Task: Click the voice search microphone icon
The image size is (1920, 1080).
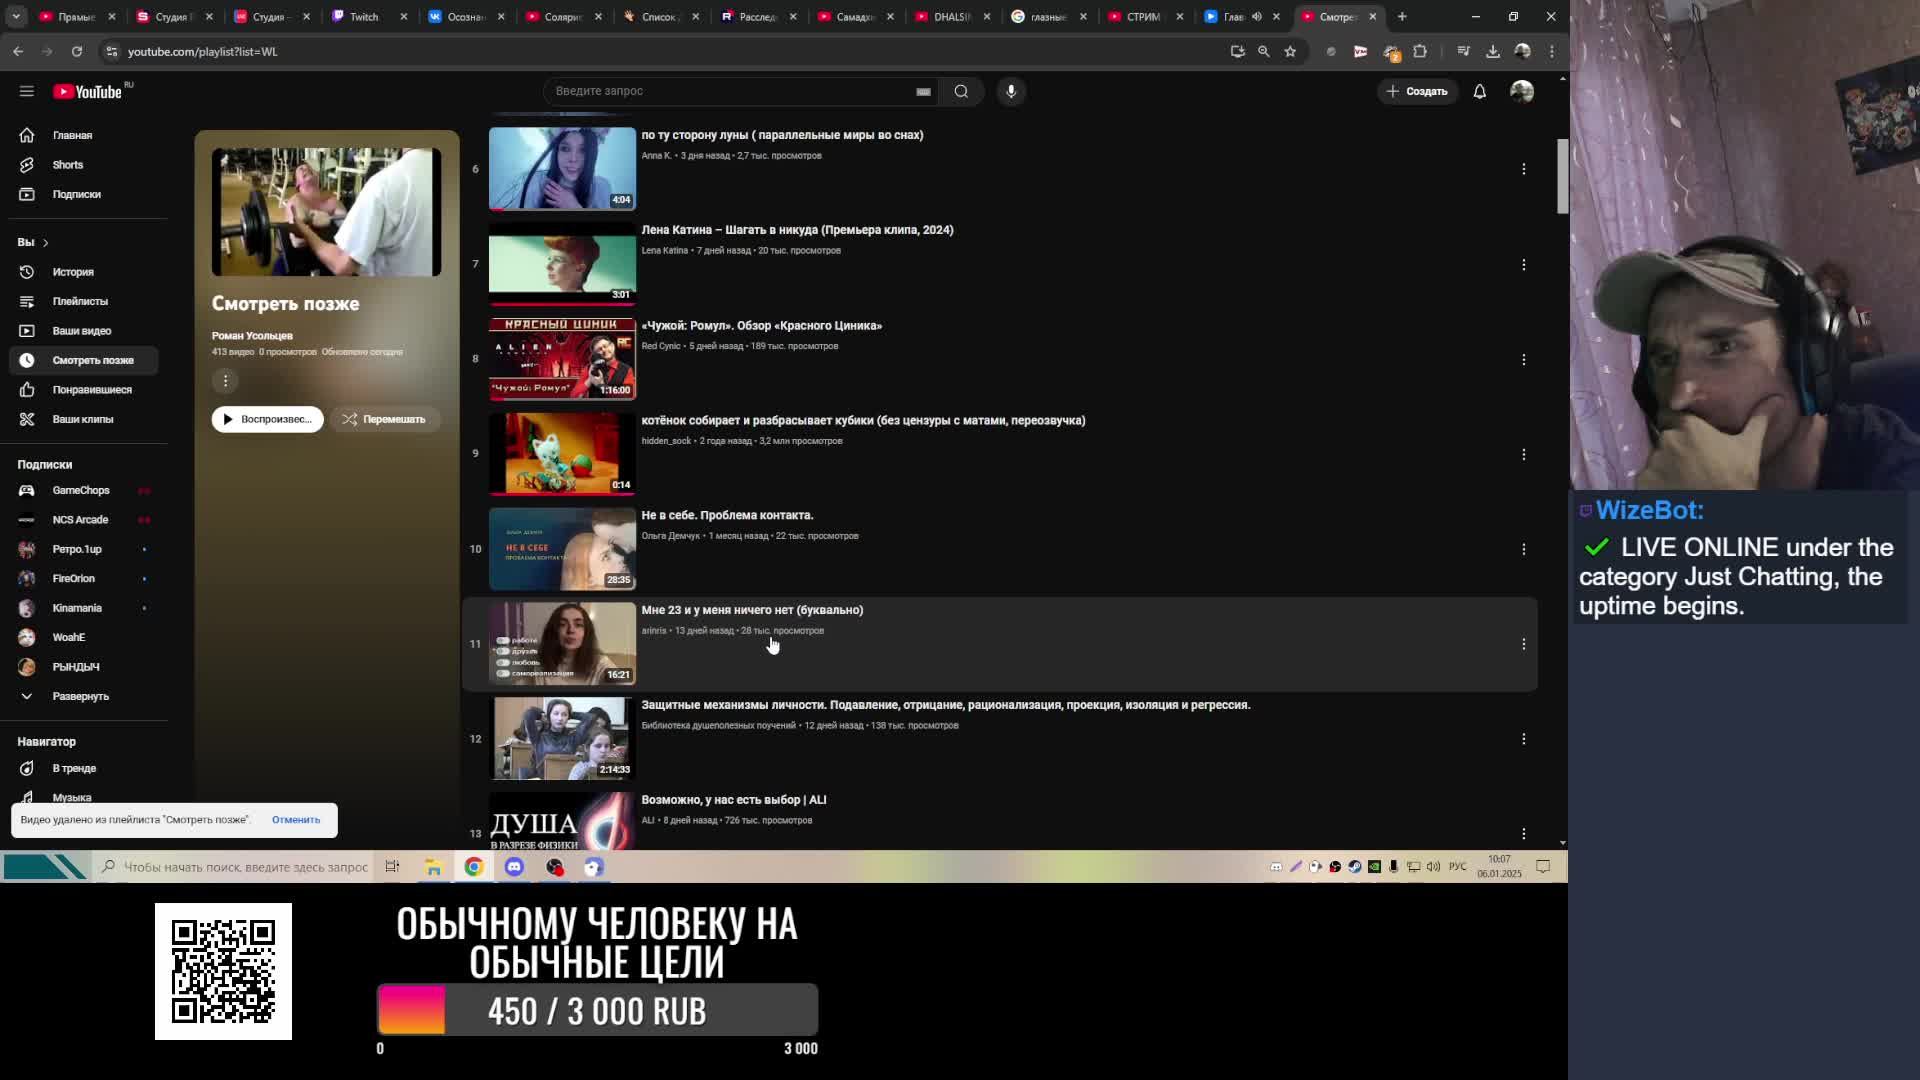Action: [1011, 91]
